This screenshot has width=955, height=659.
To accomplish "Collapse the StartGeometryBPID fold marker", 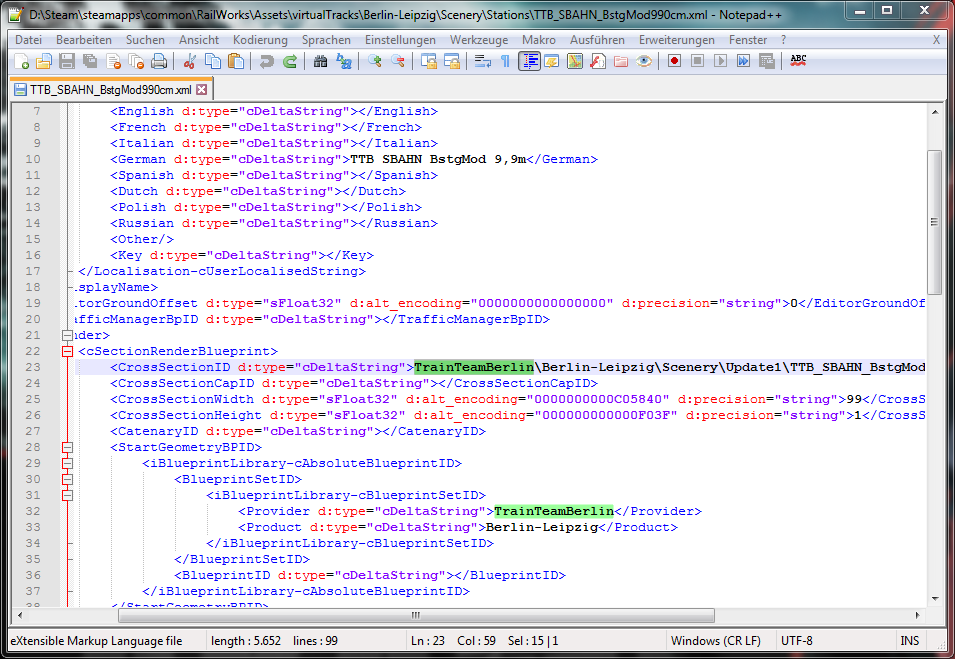I will coord(68,447).
